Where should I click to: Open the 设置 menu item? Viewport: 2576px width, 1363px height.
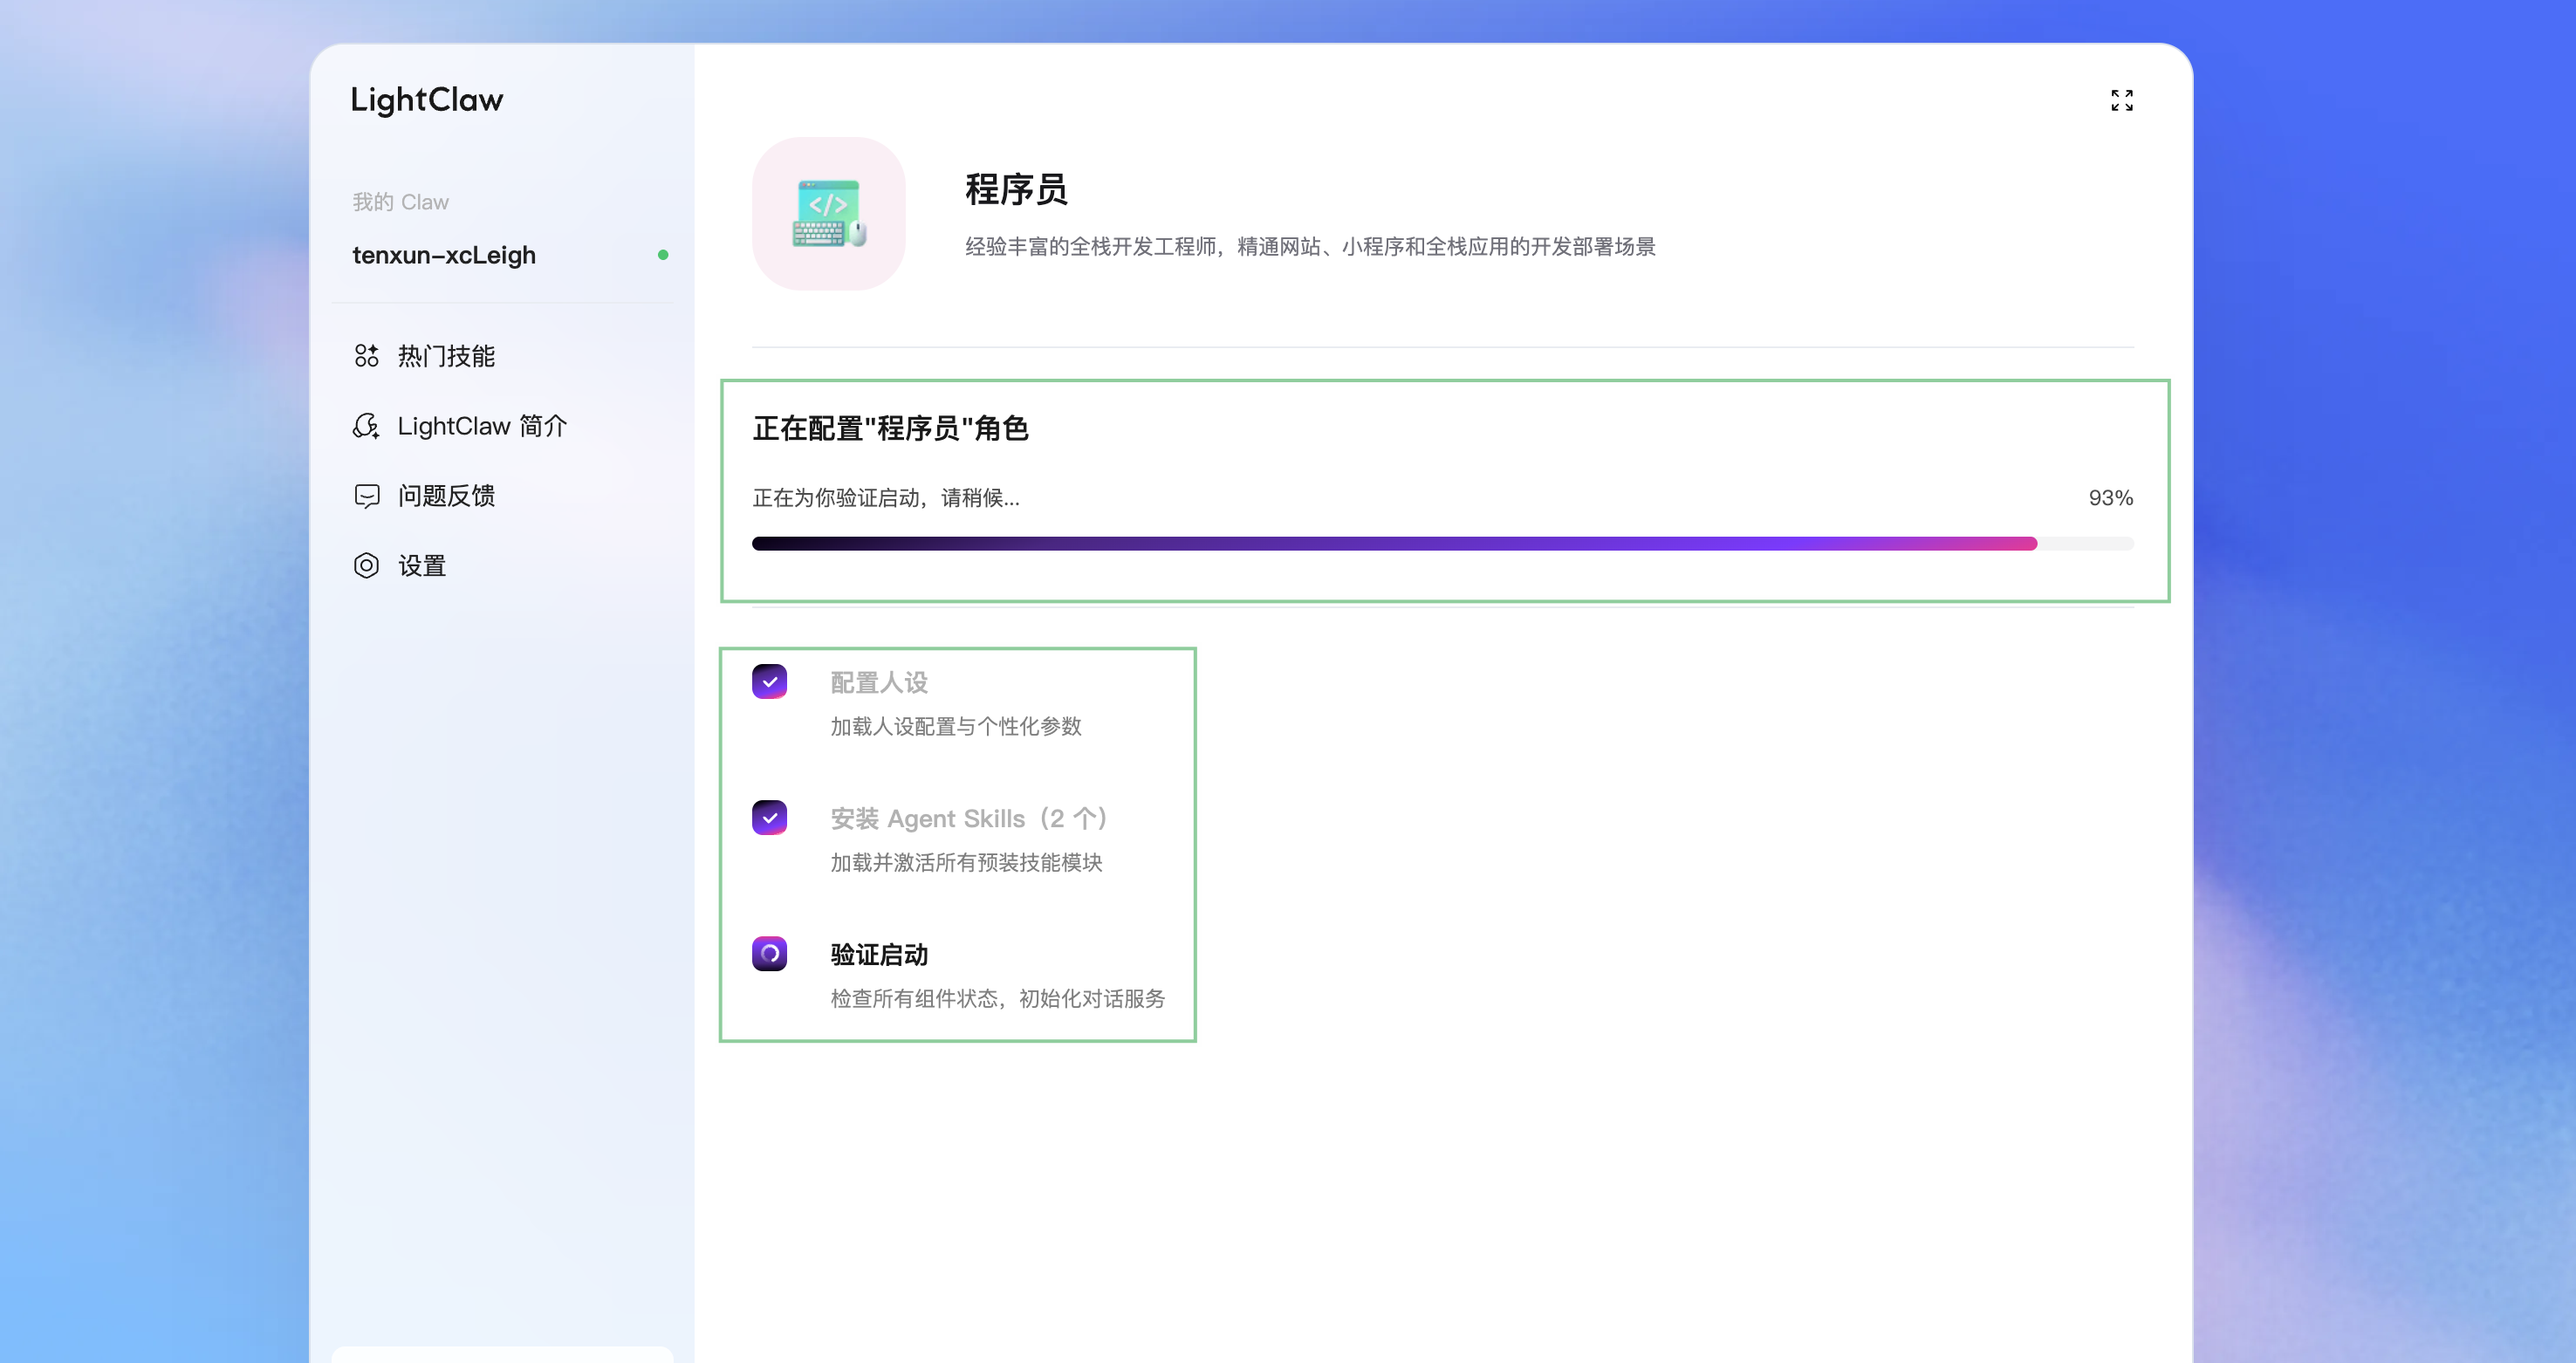(502, 566)
